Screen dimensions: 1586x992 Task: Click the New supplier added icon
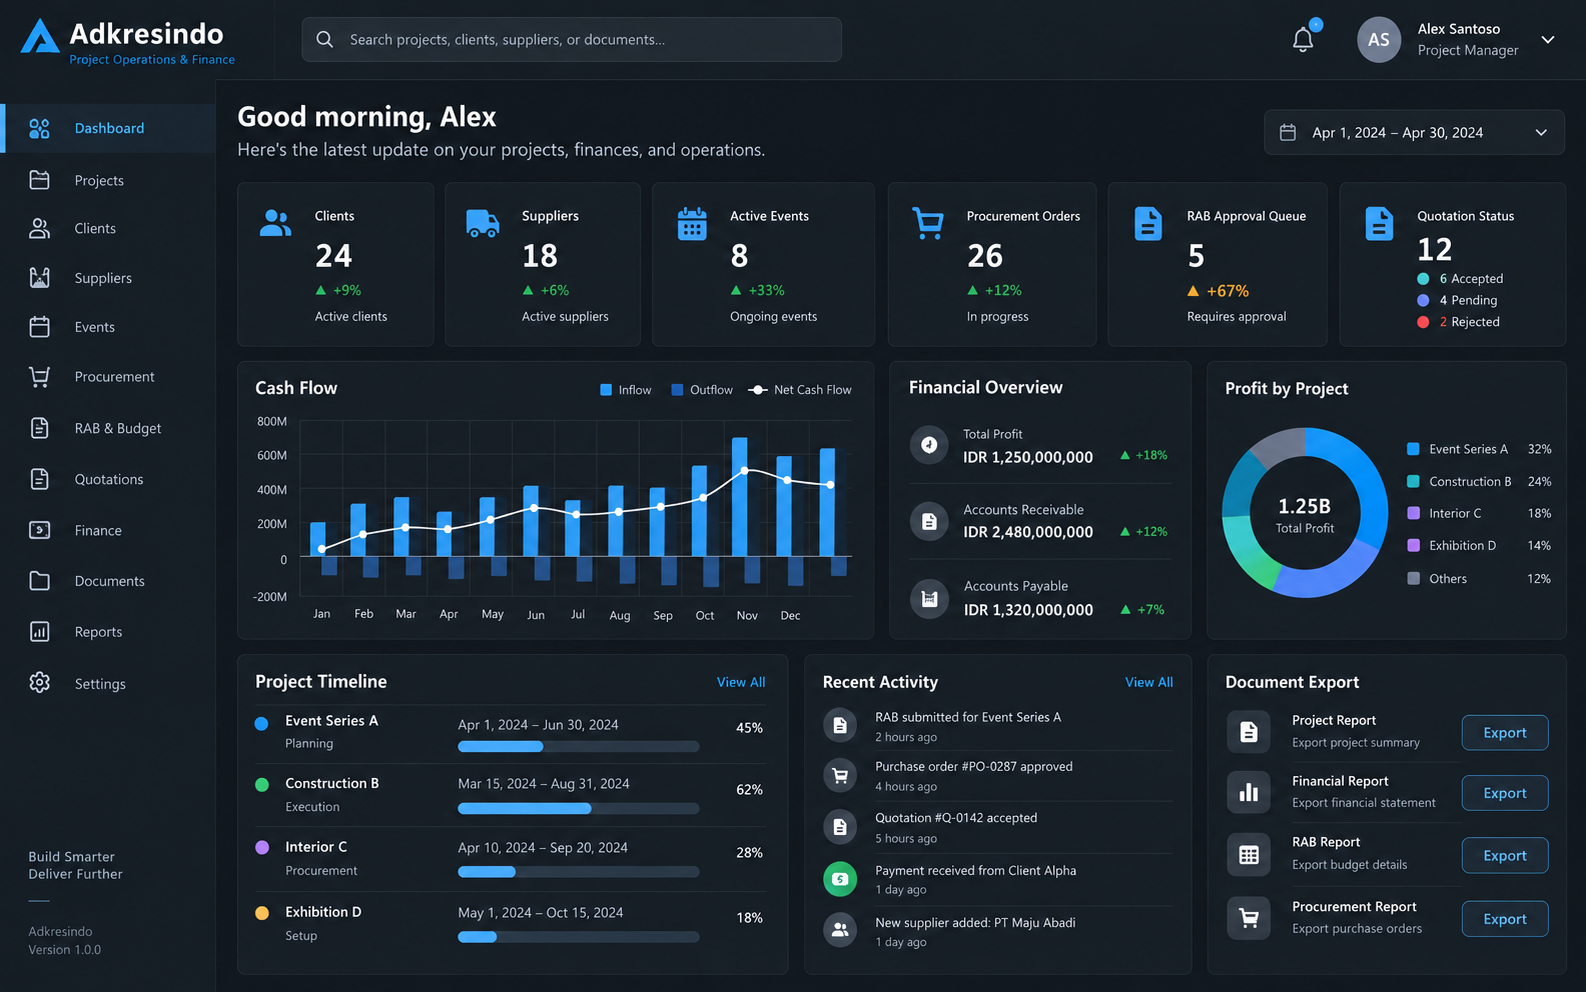pyautogui.click(x=840, y=930)
